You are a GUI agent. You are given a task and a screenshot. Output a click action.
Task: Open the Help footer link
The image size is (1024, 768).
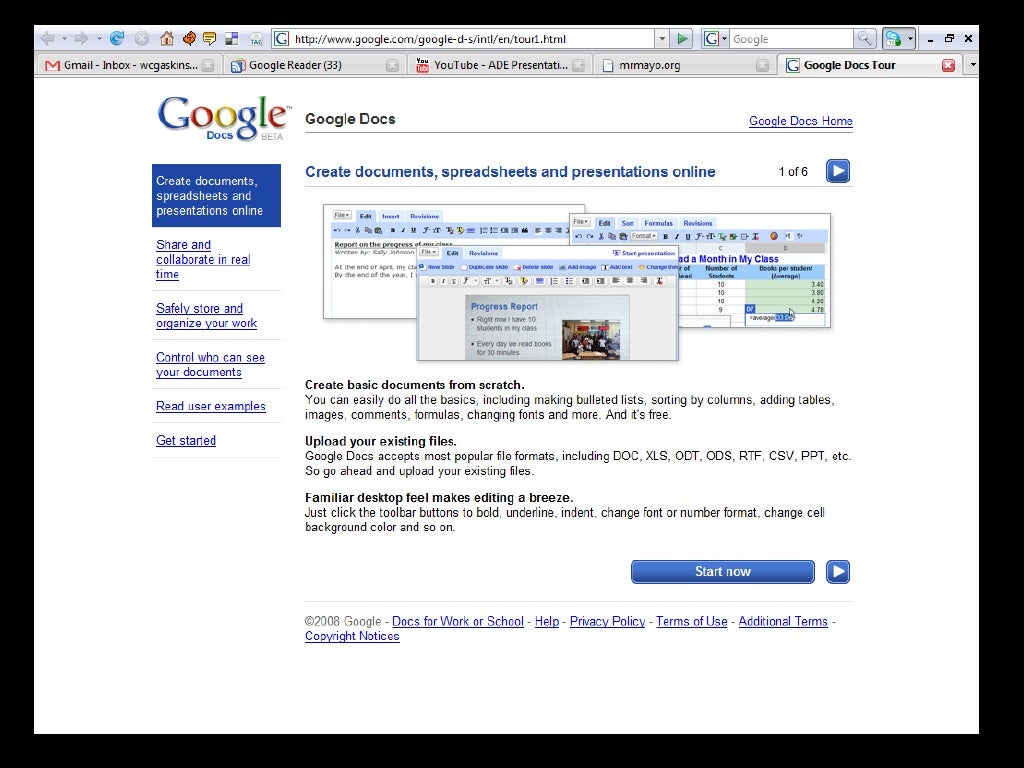click(x=547, y=622)
